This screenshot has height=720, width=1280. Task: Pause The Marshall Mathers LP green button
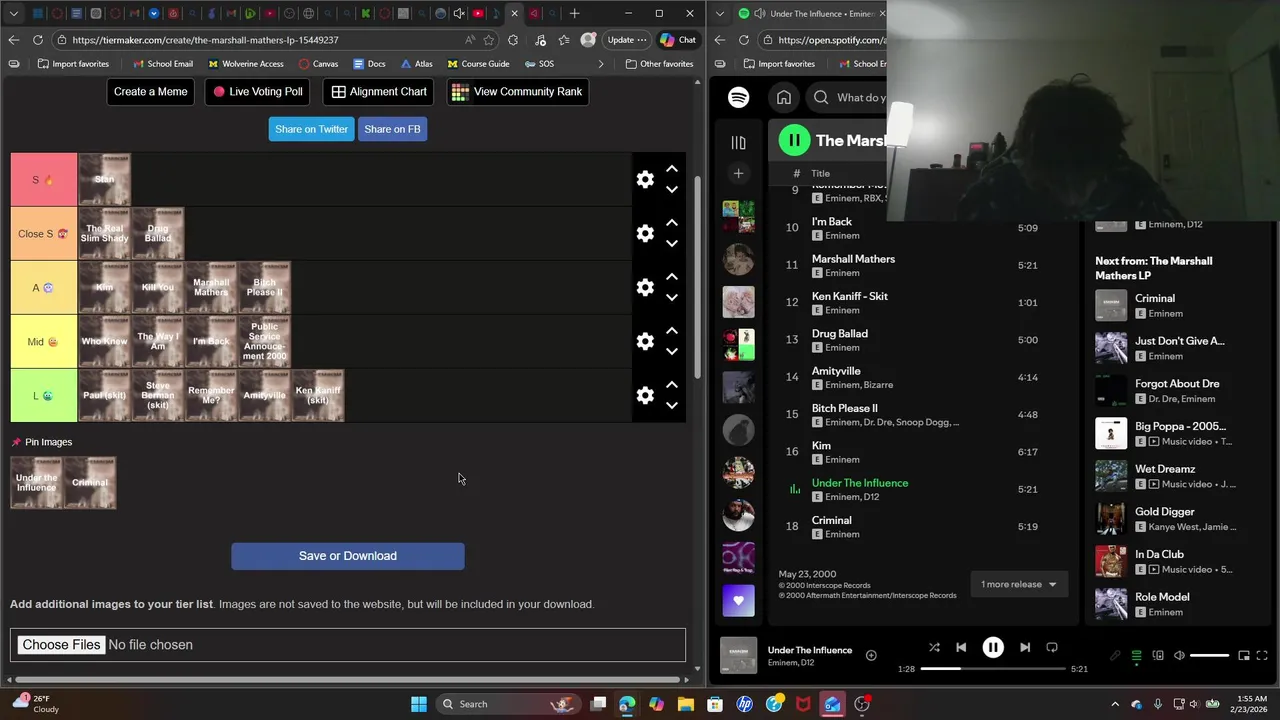[x=794, y=140]
